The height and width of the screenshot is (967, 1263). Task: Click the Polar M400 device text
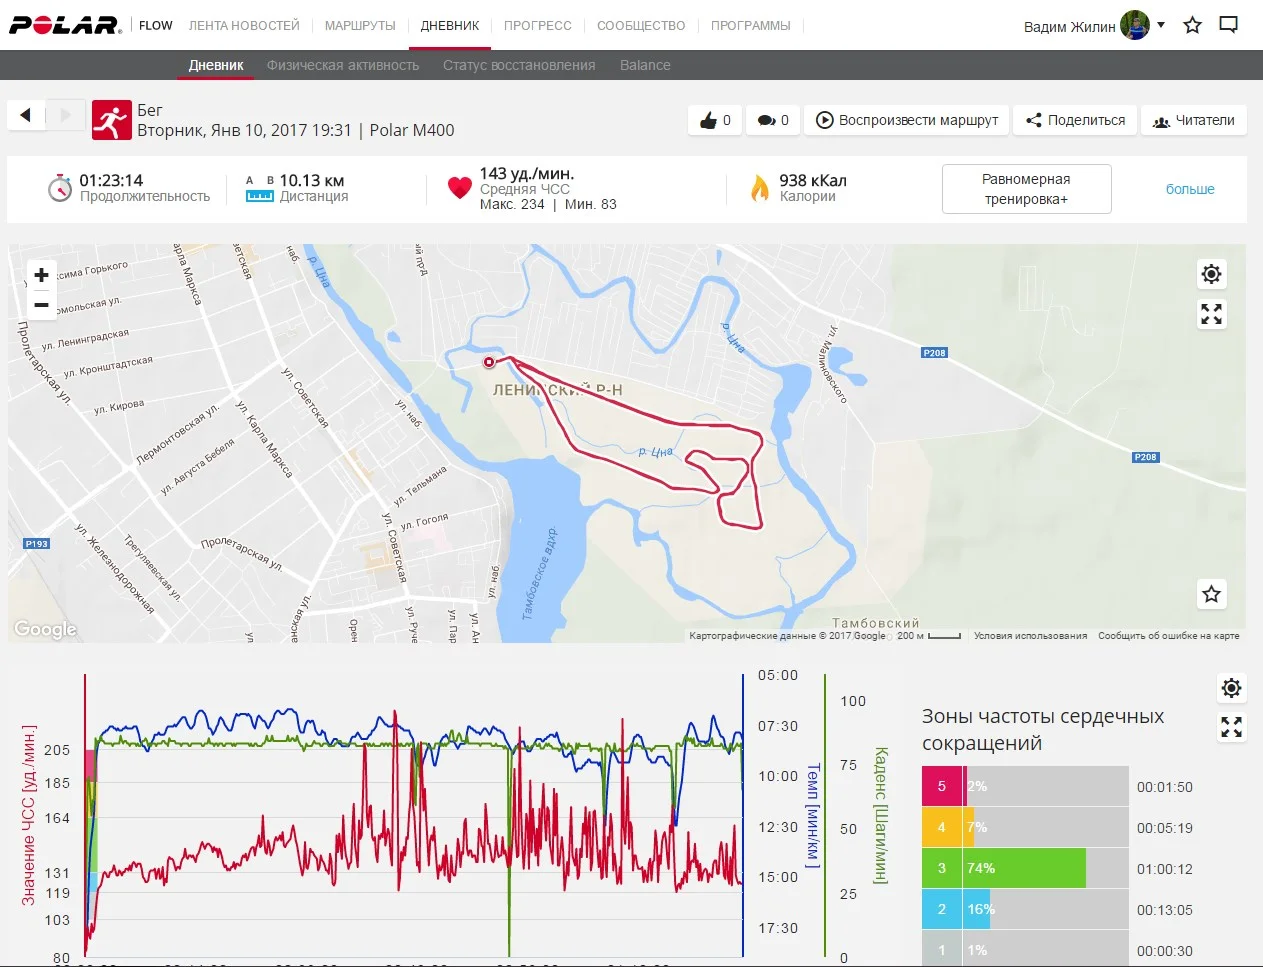412,130
